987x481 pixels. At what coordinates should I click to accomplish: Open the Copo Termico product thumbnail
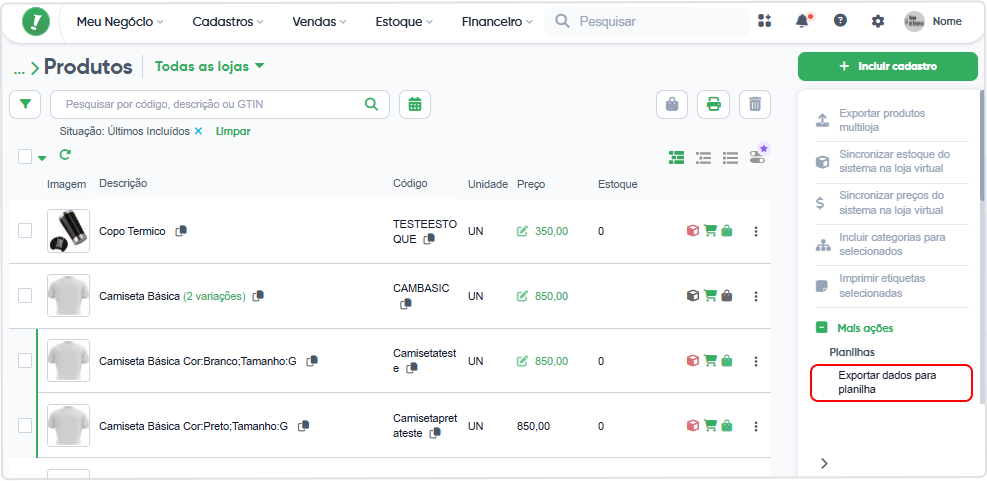68,231
